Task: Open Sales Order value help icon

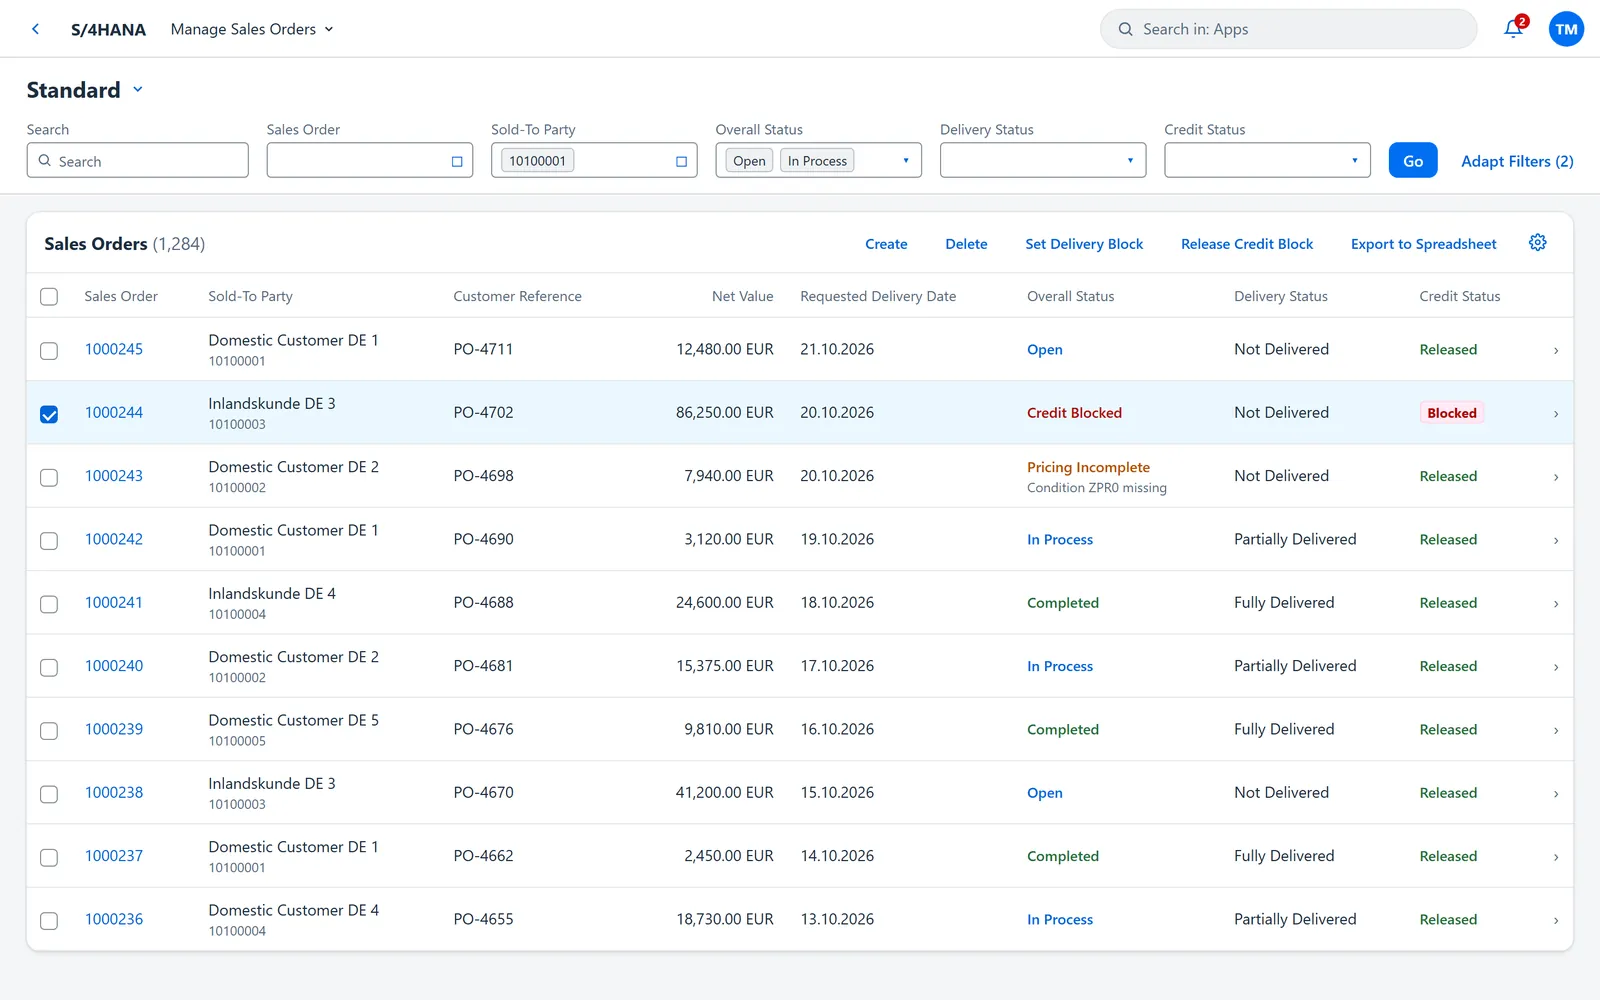Action: click(457, 161)
